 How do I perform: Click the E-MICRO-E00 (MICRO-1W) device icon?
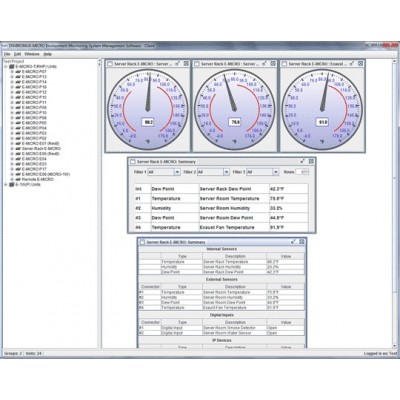point(18,174)
